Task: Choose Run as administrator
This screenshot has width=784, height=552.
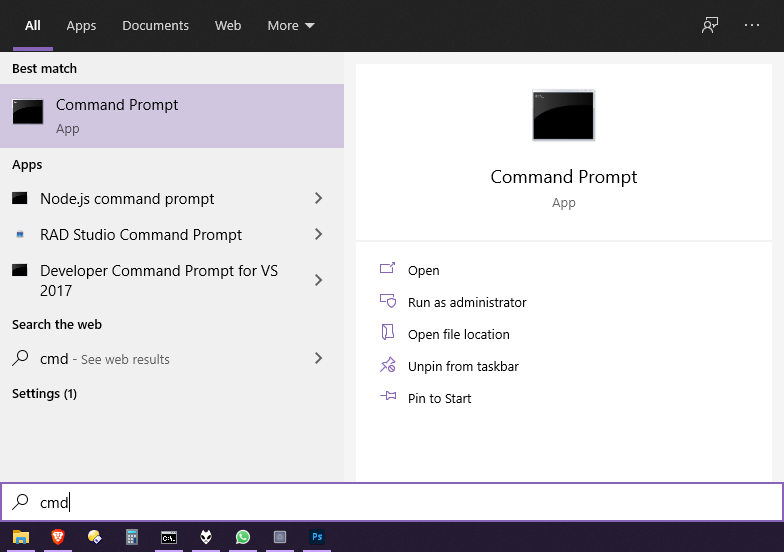Action: [x=467, y=302]
